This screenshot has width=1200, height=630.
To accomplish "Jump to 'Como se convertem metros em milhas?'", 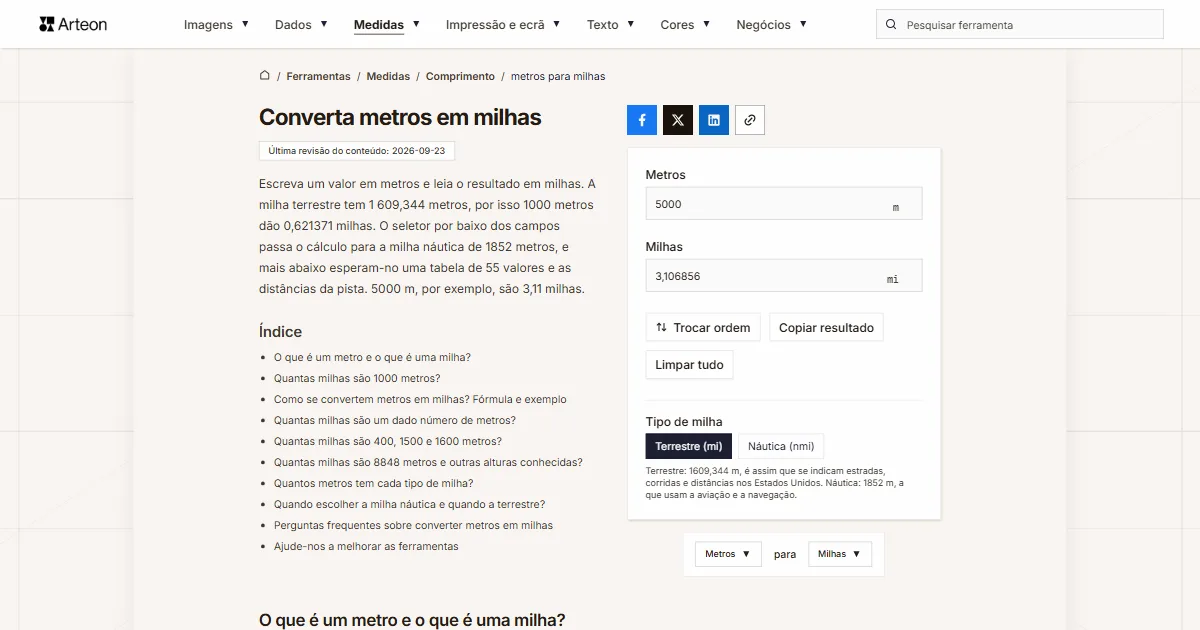I will click(420, 399).
